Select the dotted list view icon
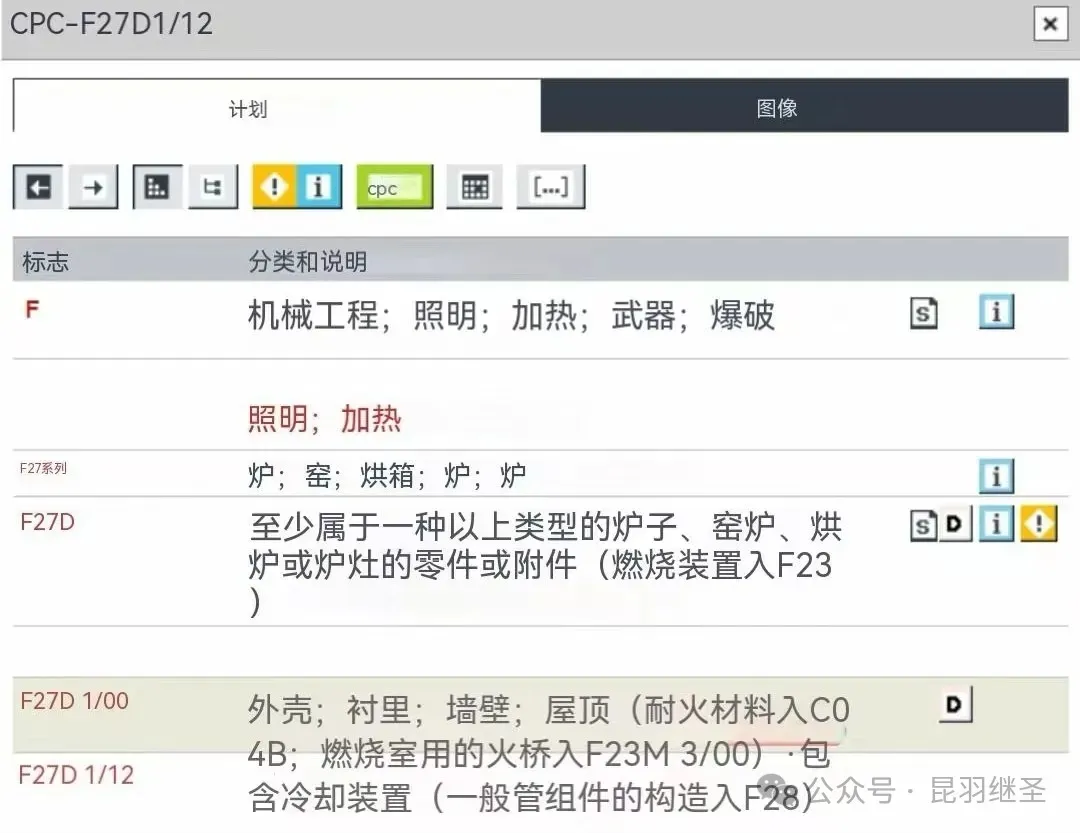1080x833 pixels. (156, 187)
